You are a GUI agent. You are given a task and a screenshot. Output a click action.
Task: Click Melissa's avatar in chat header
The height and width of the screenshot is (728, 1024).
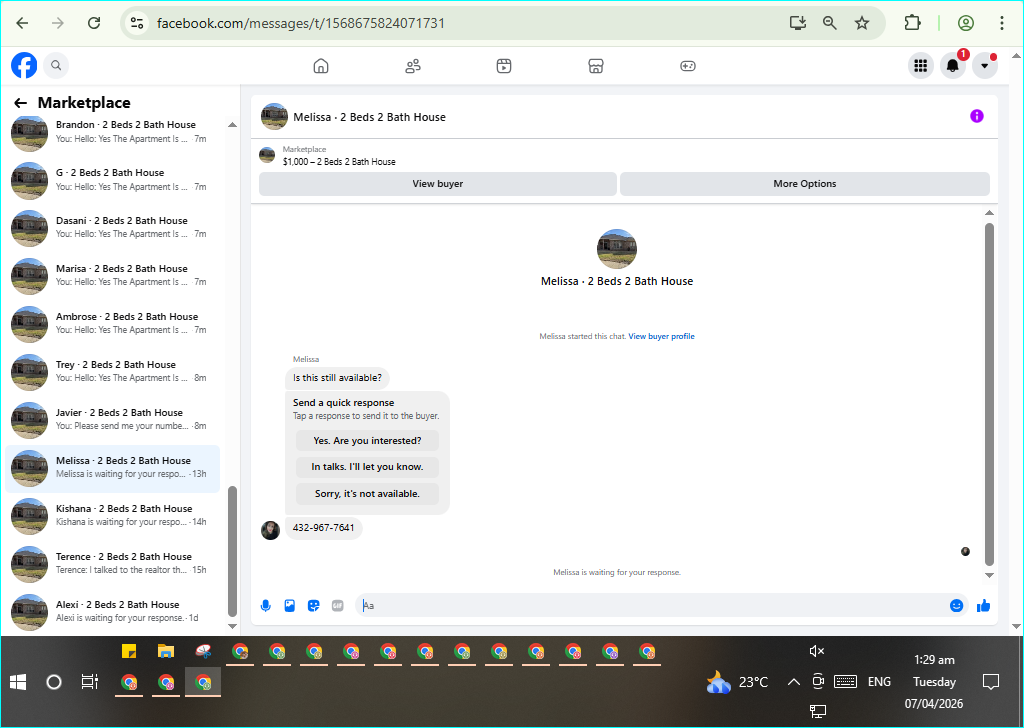(x=274, y=117)
